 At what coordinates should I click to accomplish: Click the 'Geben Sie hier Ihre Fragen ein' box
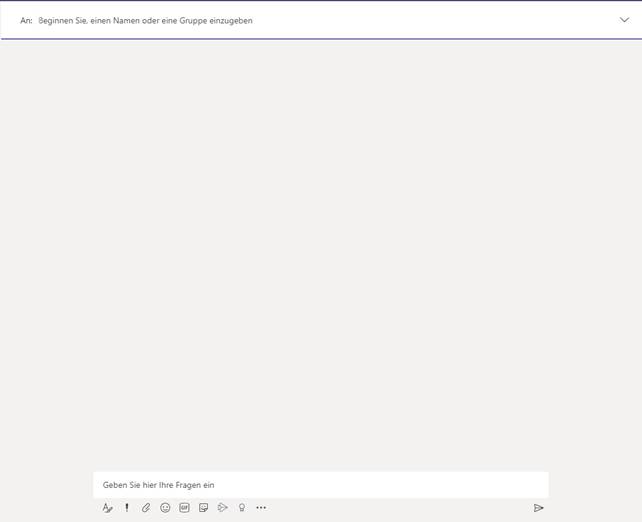click(x=321, y=485)
